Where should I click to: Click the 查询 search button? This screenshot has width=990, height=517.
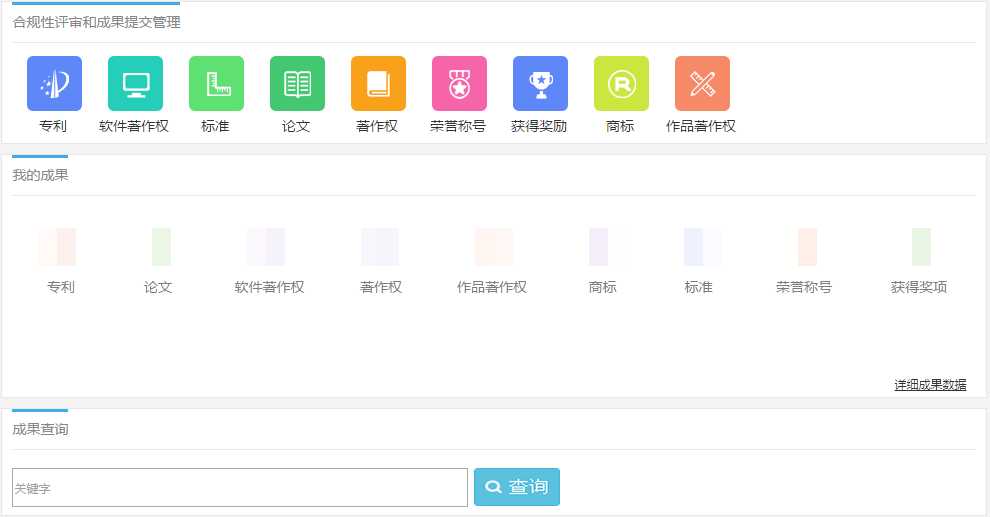[516, 487]
